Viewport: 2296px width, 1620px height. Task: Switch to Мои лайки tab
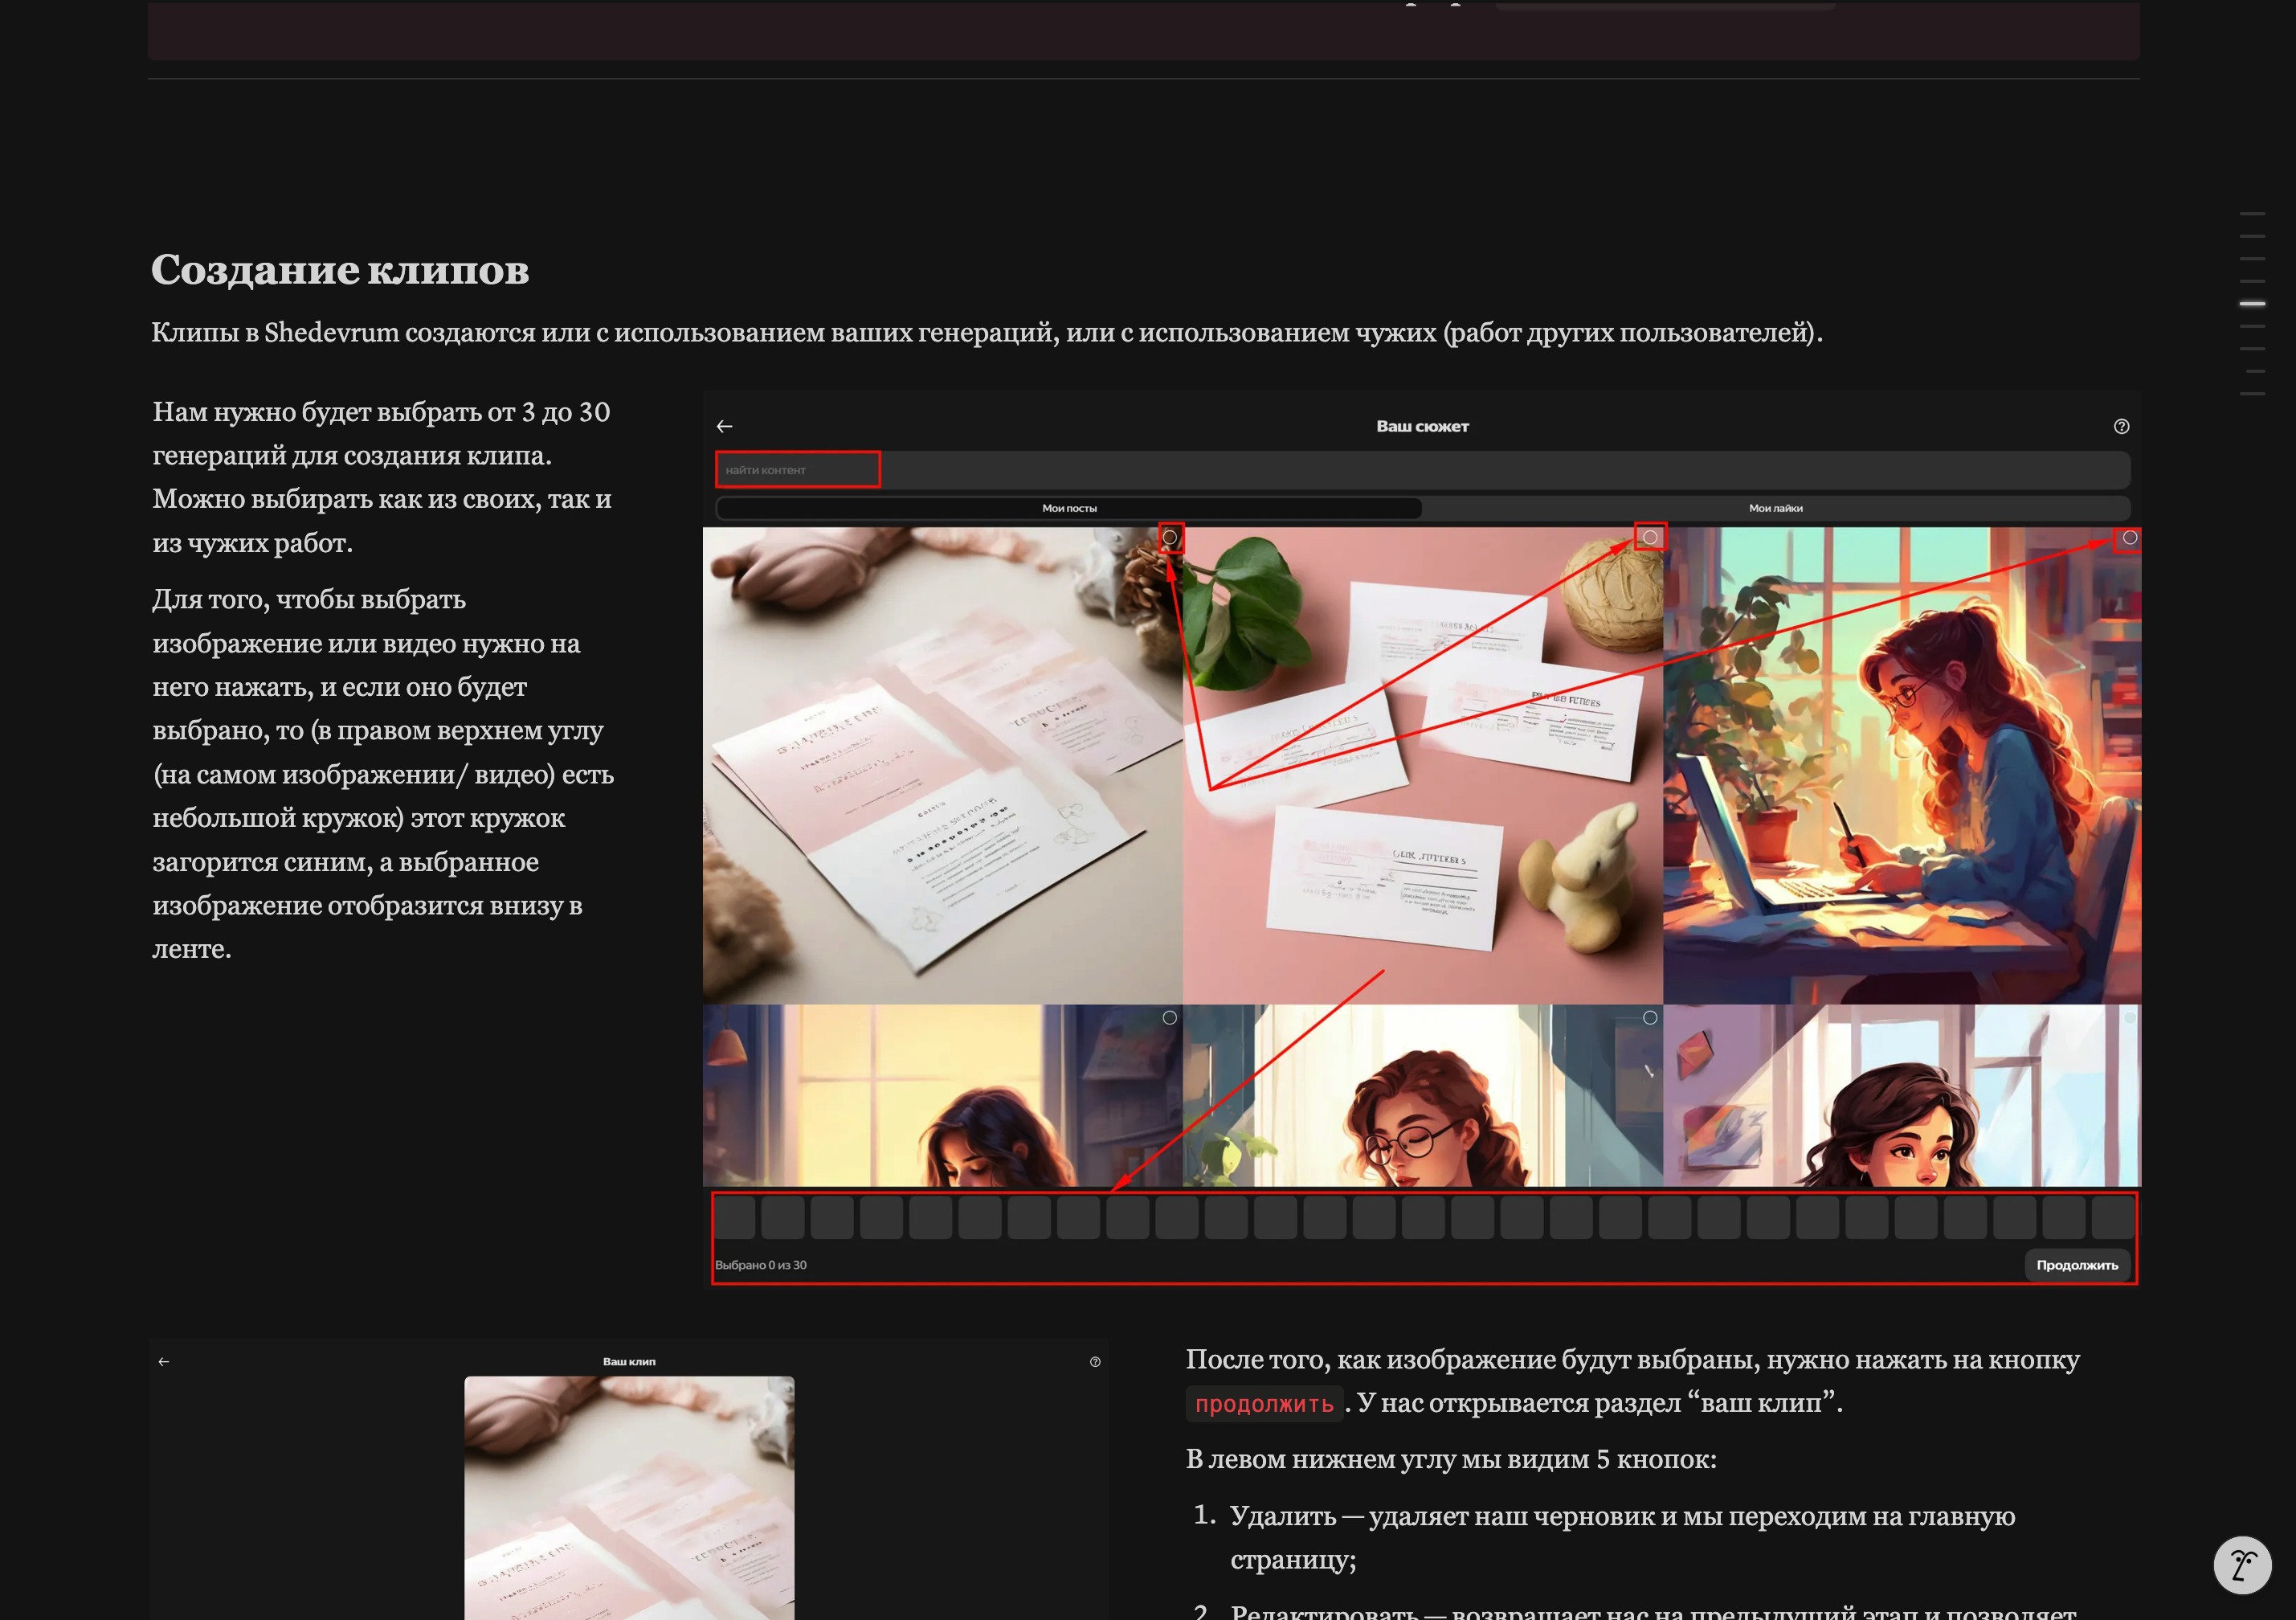pyautogui.click(x=1776, y=508)
